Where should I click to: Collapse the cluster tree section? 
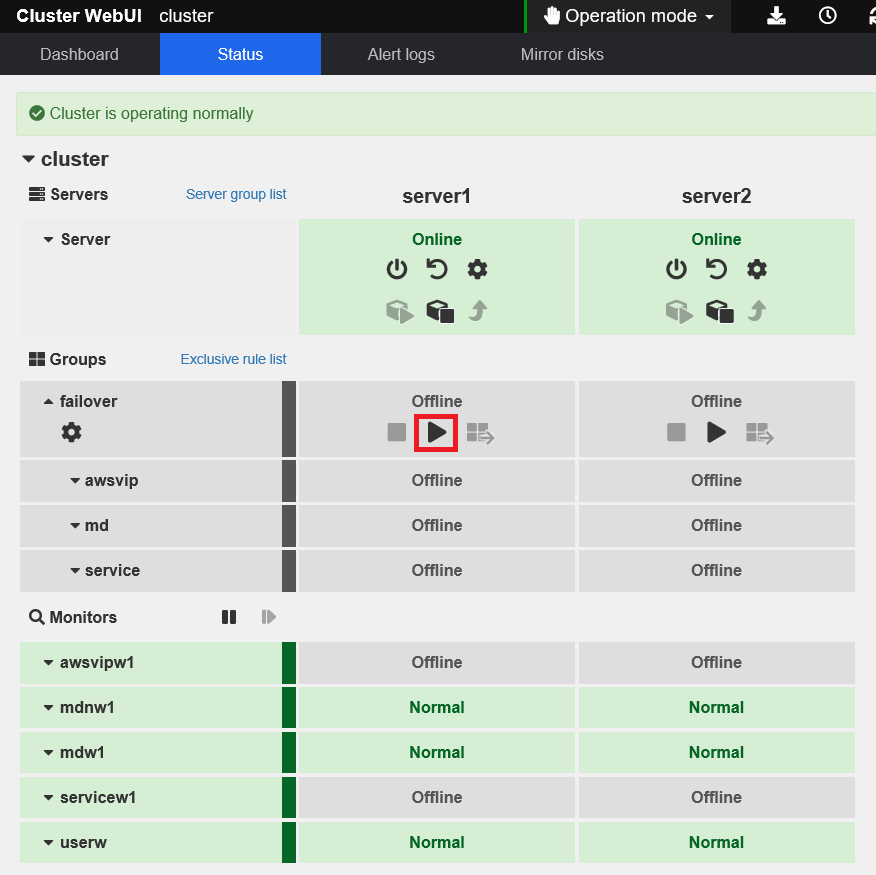coord(28,160)
